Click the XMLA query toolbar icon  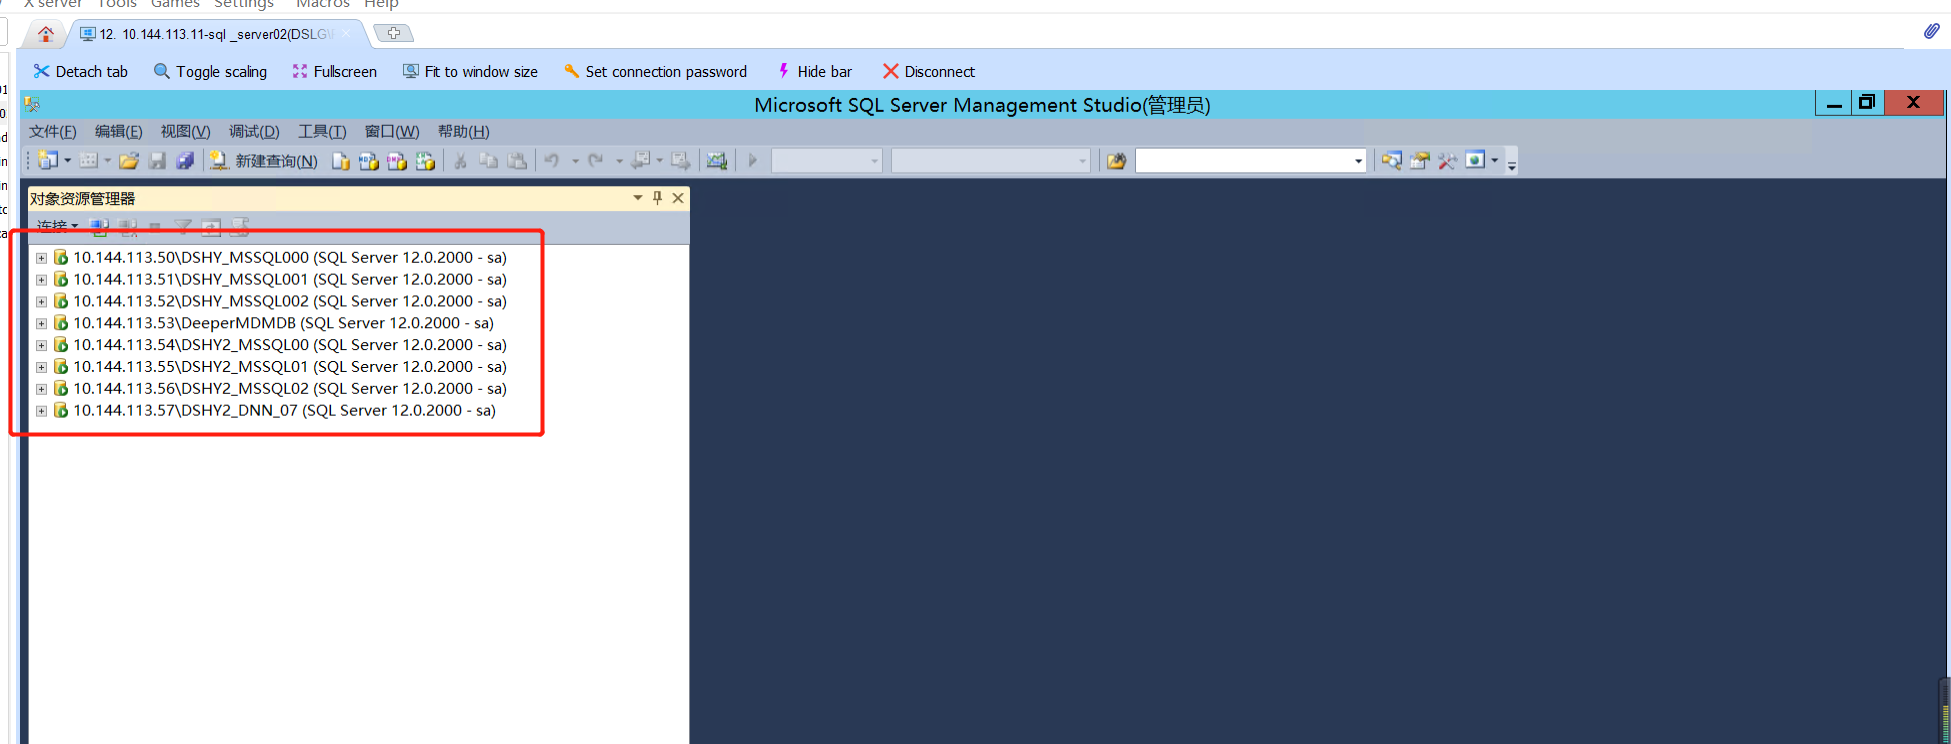click(425, 161)
